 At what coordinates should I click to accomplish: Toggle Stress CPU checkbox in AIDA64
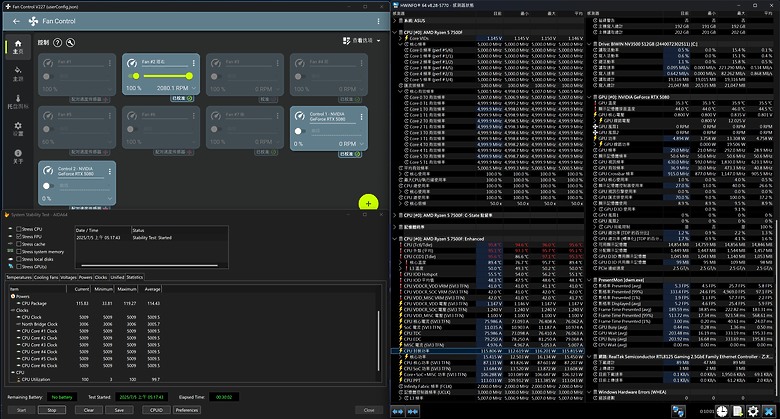(19, 229)
